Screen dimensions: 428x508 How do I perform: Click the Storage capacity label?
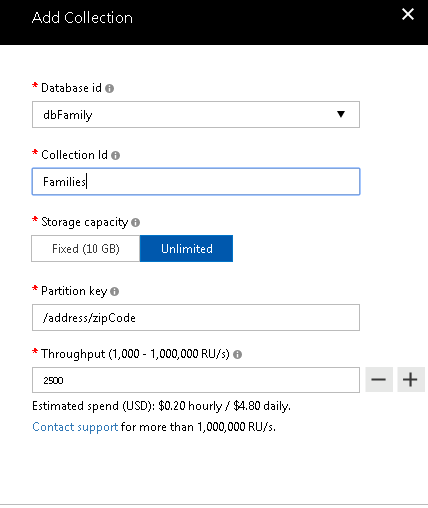coord(84,222)
